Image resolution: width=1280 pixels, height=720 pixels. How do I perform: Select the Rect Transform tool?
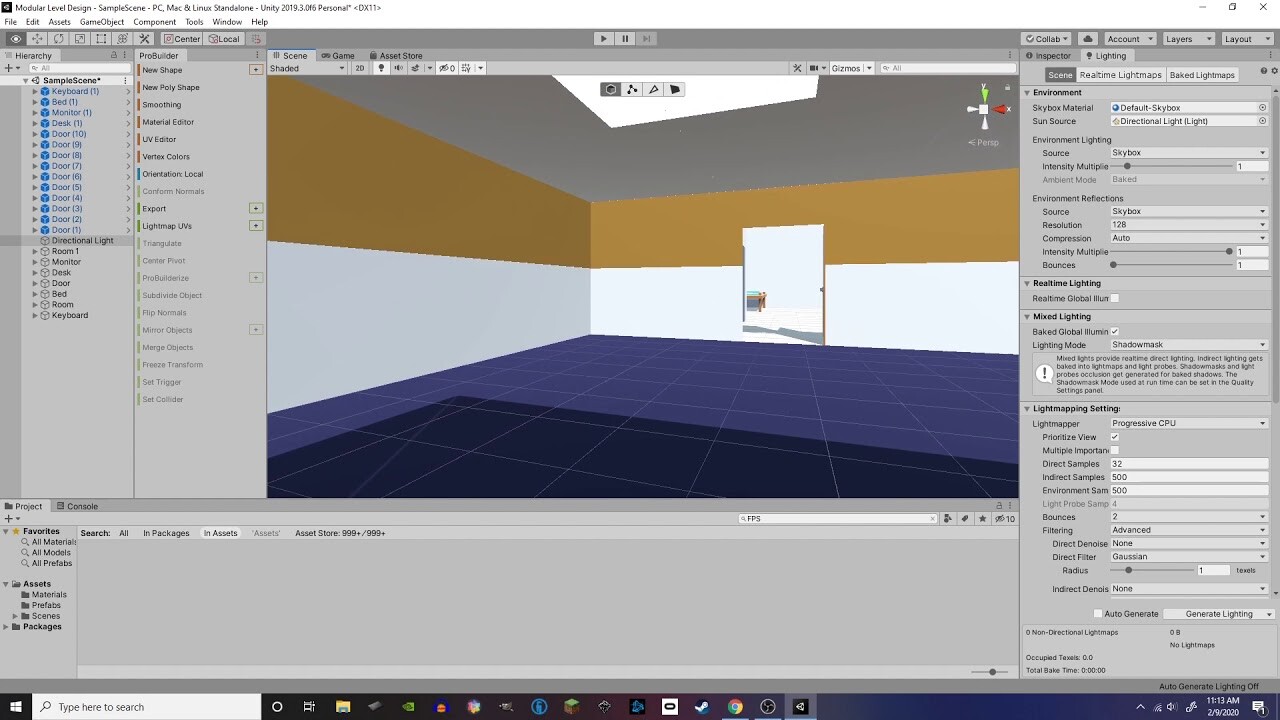(100, 38)
